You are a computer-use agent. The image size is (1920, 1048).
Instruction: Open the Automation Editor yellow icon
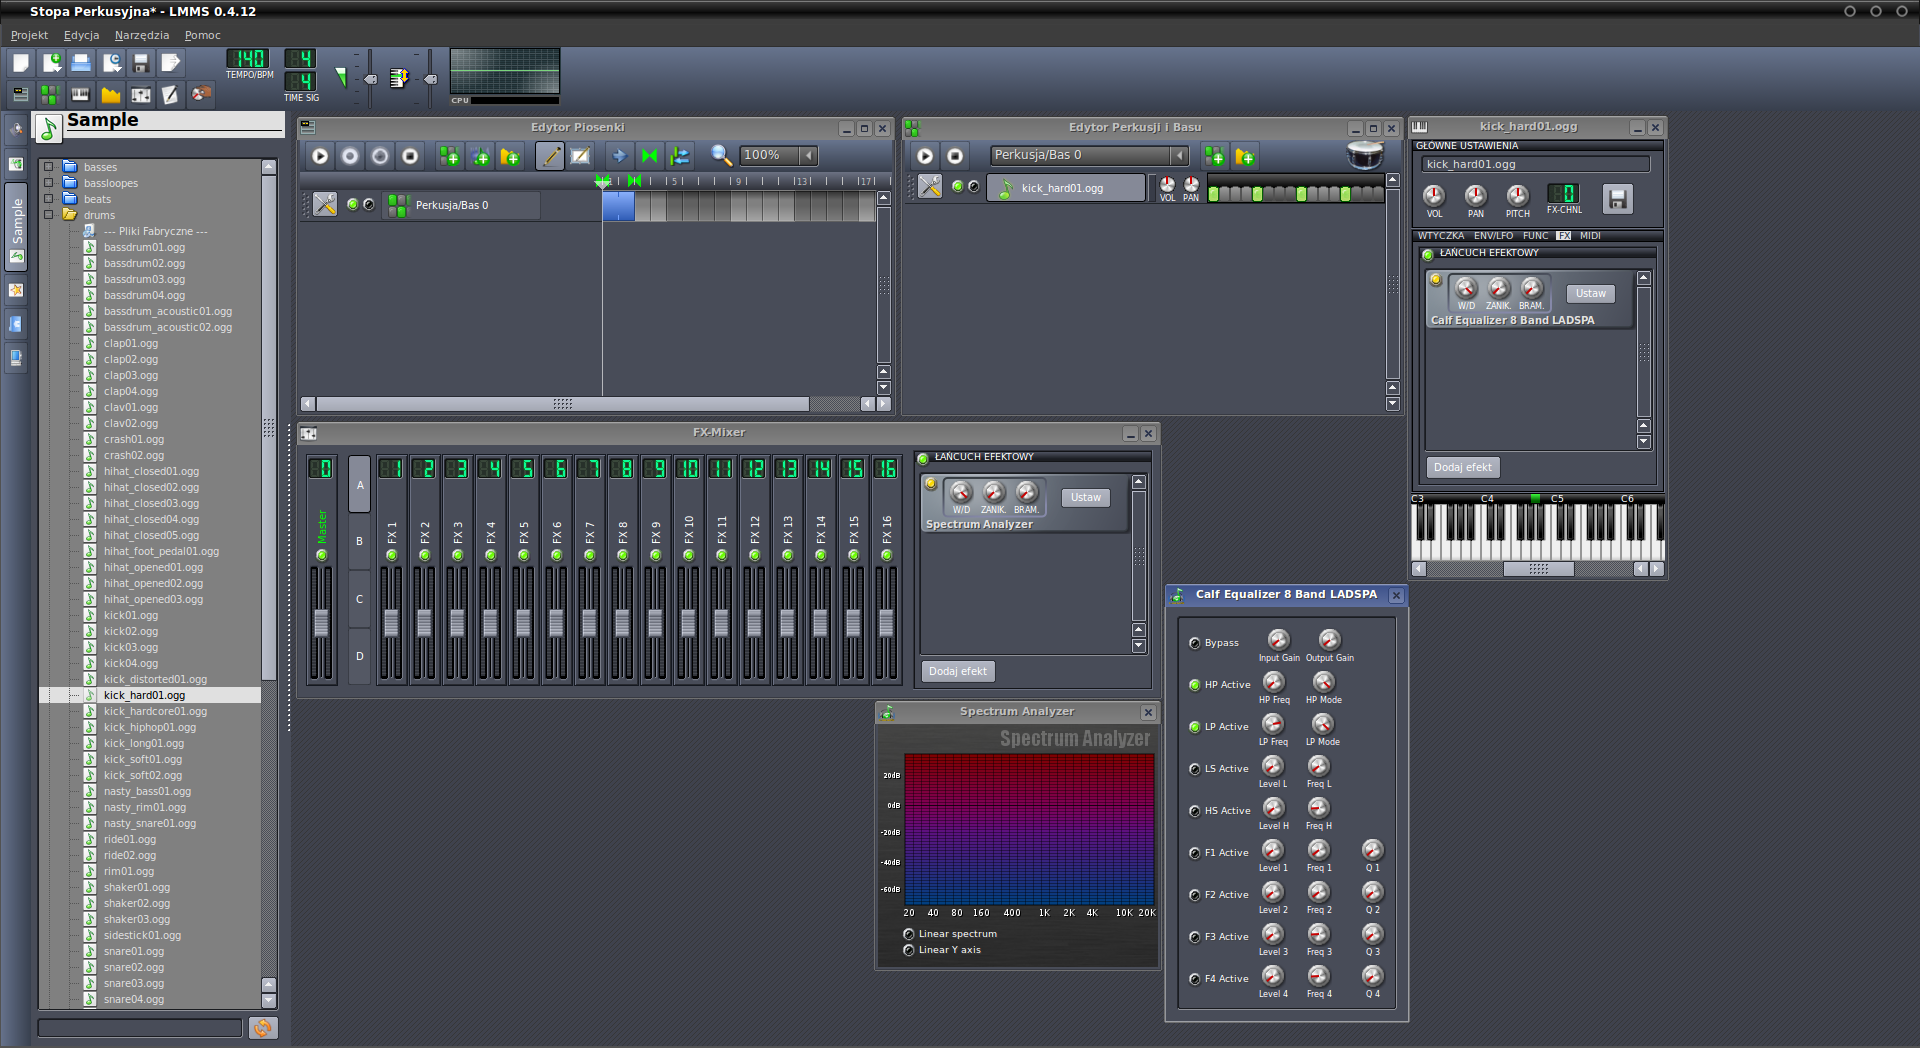[x=110, y=94]
